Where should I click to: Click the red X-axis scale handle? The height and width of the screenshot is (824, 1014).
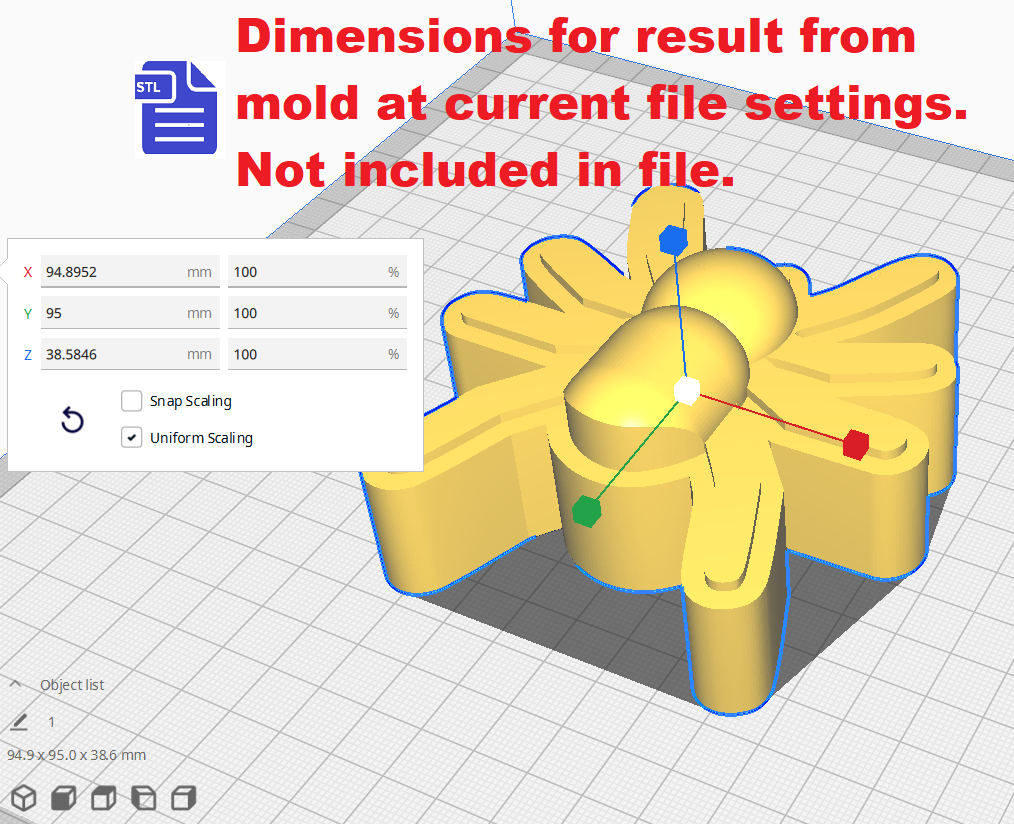pyautogui.click(x=855, y=444)
